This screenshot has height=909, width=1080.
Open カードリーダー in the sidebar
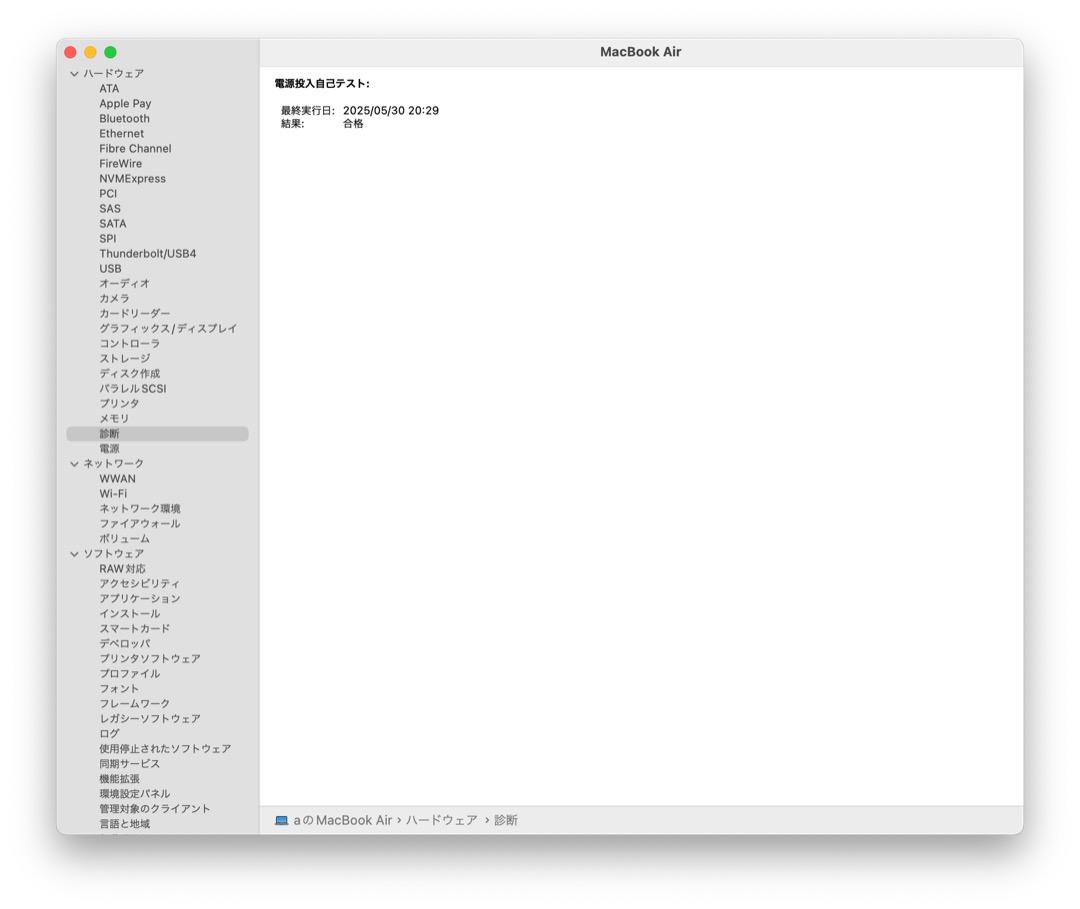click(x=134, y=314)
